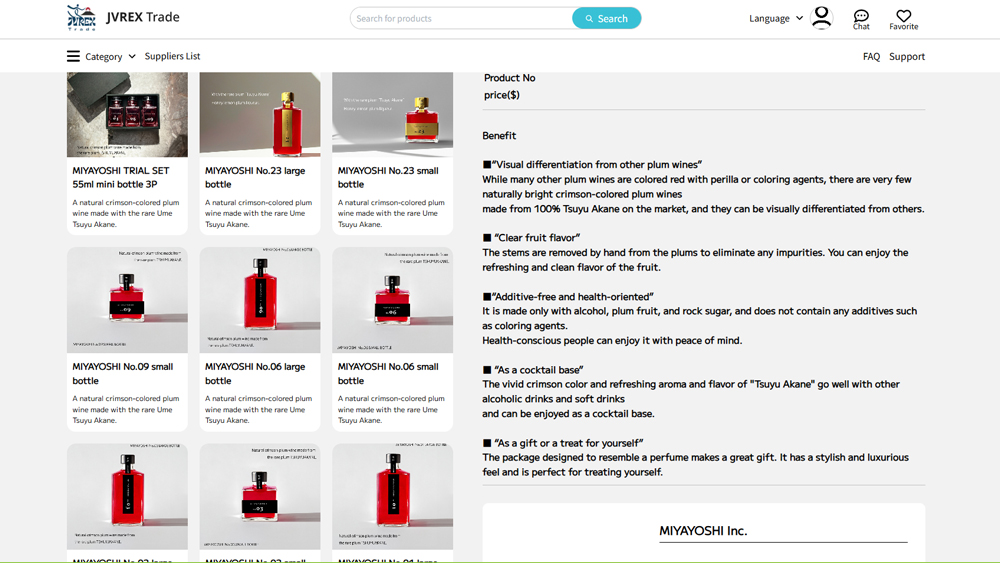Click the MIYAYOSHI Inc. supplier heading
The height and width of the screenshot is (563, 1000).
tap(703, 530)
